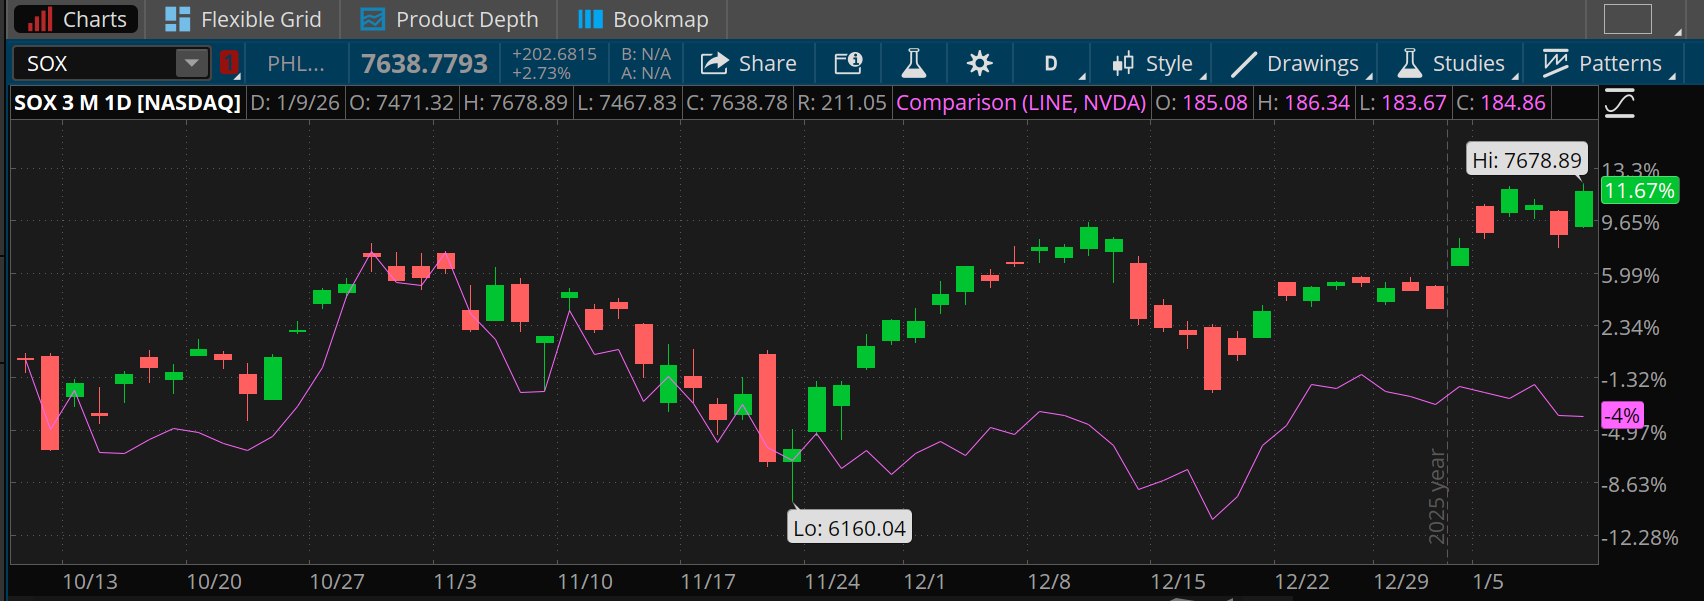This screenshot has height=601, width=1704.
Task: Switch to the Charts tab
Action: (x=76, y=19)
